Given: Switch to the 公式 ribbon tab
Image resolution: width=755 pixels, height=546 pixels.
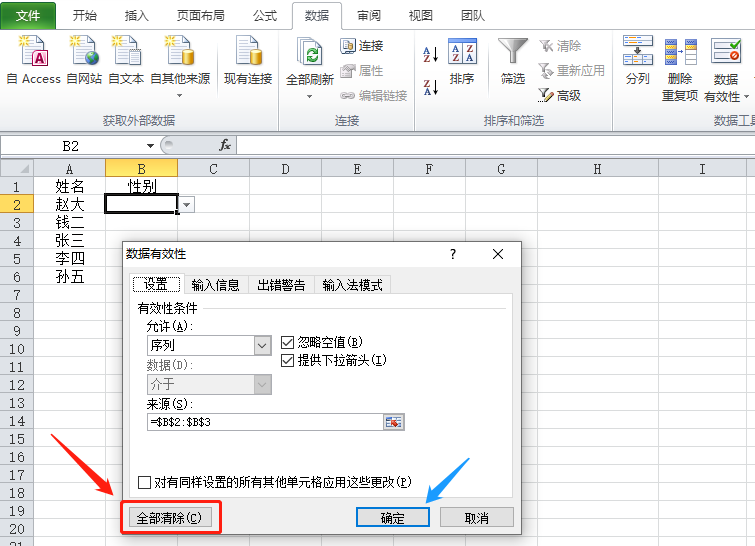Looking at the screenshot, I should click(x=265, y=15).
